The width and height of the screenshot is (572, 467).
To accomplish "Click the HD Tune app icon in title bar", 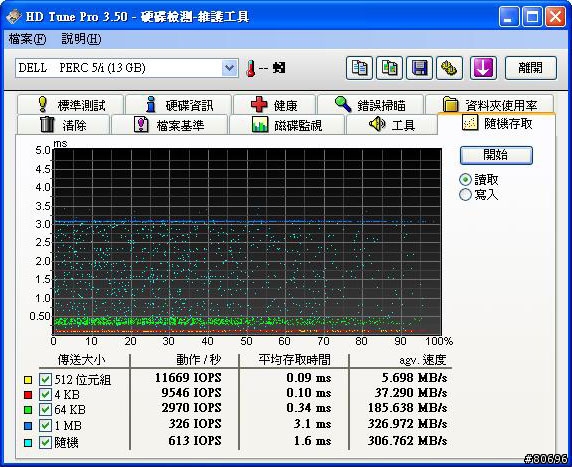I will (x=13, y=16).
